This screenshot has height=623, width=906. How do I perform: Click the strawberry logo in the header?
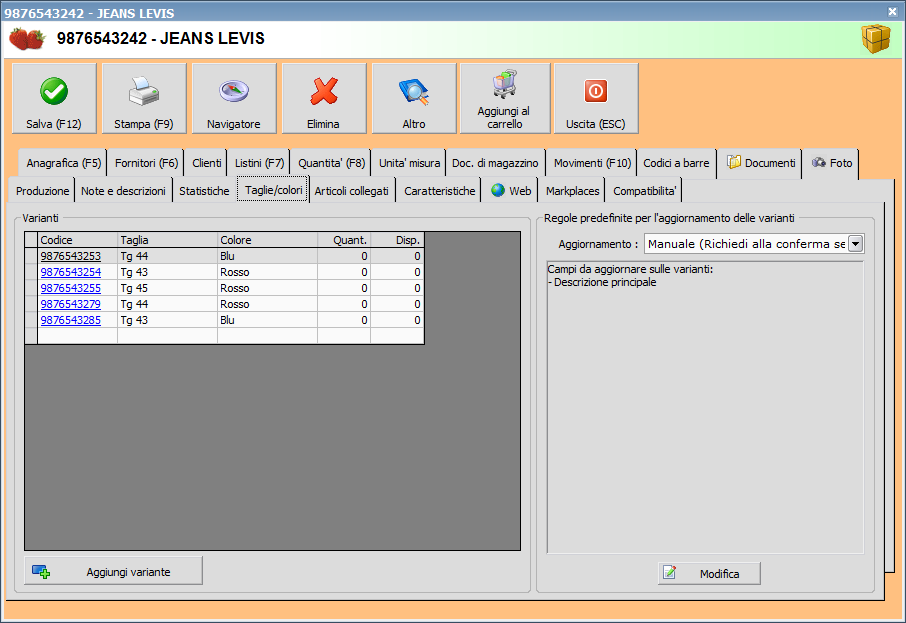pos(27,39)
